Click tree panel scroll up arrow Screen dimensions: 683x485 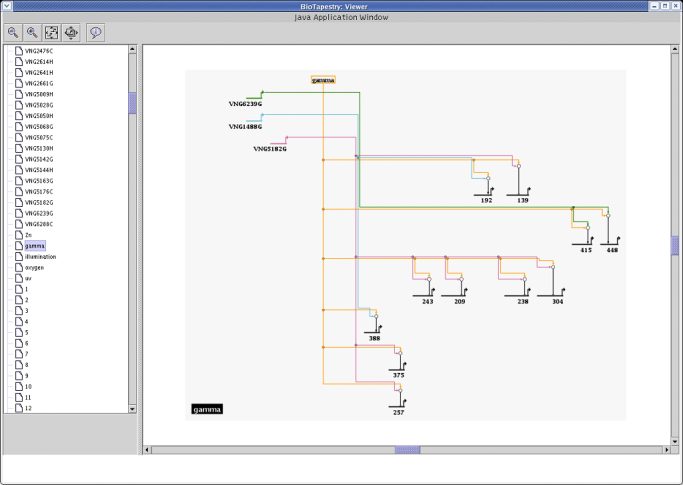tap(133, 49)
